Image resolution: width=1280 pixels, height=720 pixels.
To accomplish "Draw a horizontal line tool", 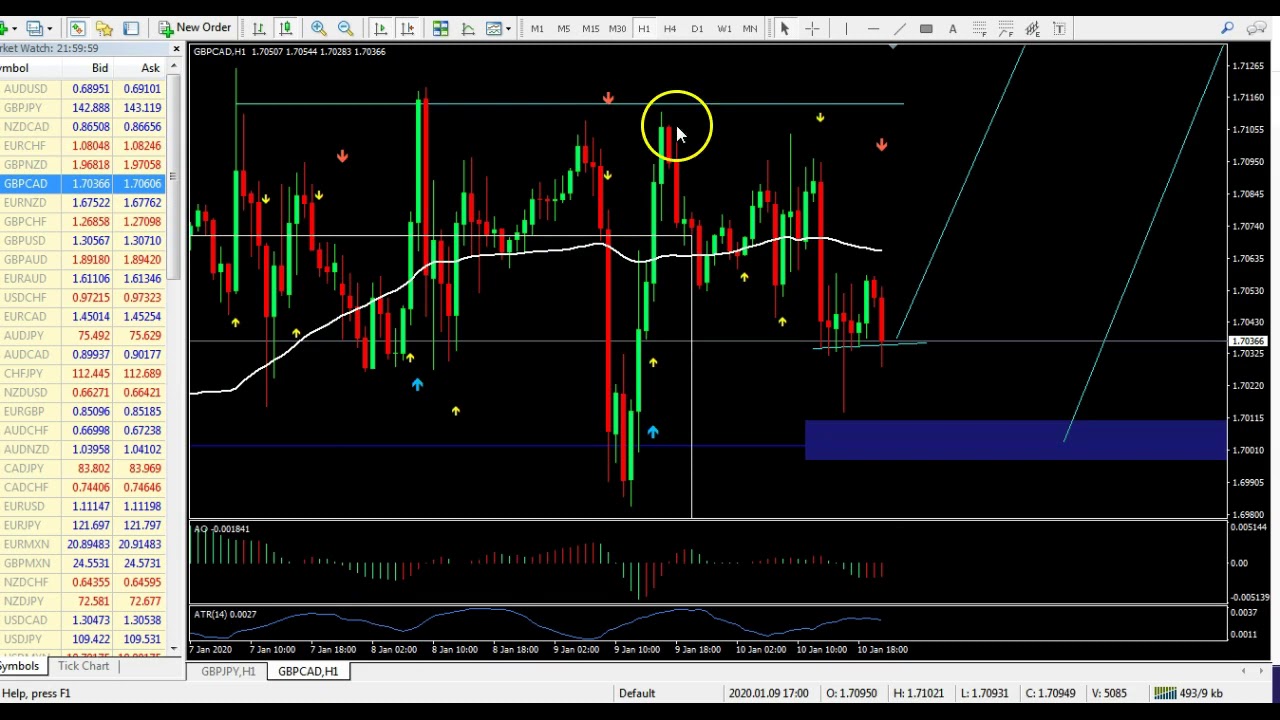I will coord(873,28).
